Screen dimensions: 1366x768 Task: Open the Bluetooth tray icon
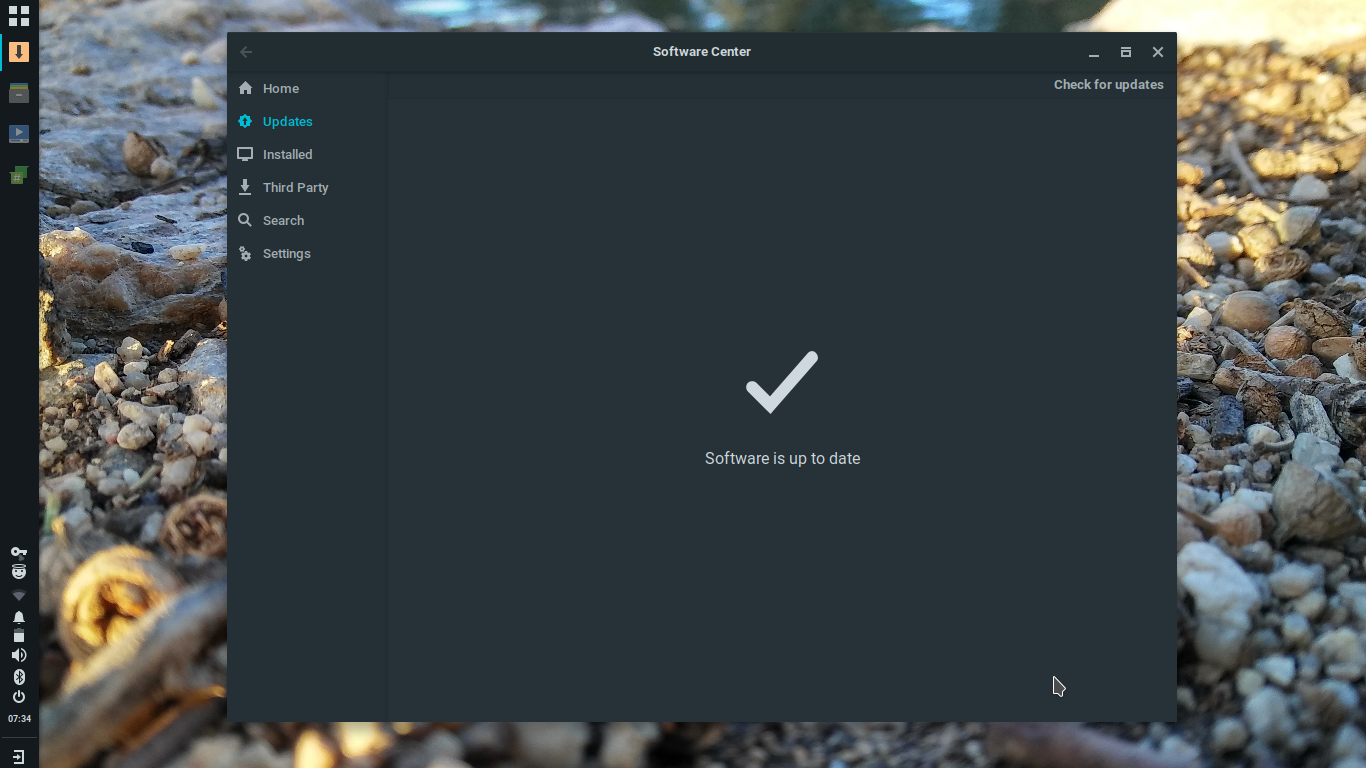[18, 677]
